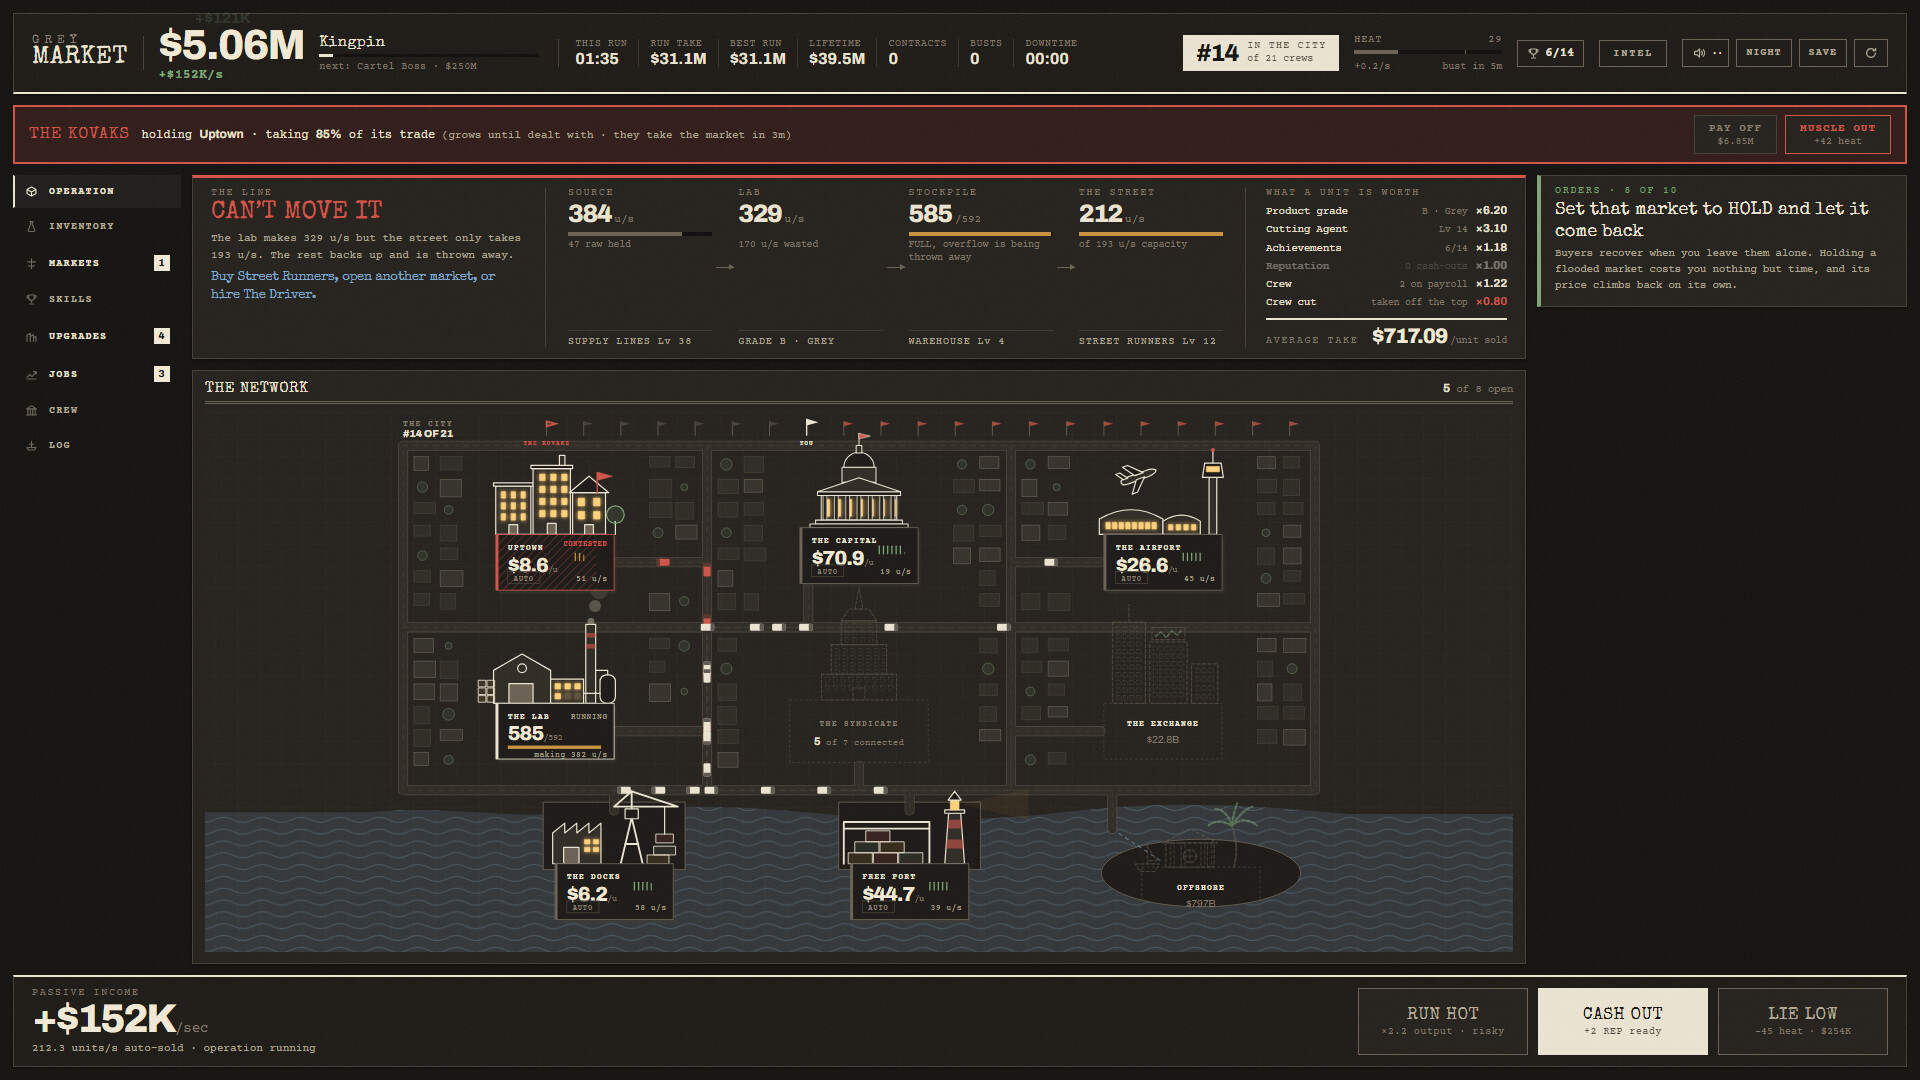Viewport: 1920px width, 1080px height.
Task: Click the Buy Street Runners link text
Action: [x=274, y=276]
